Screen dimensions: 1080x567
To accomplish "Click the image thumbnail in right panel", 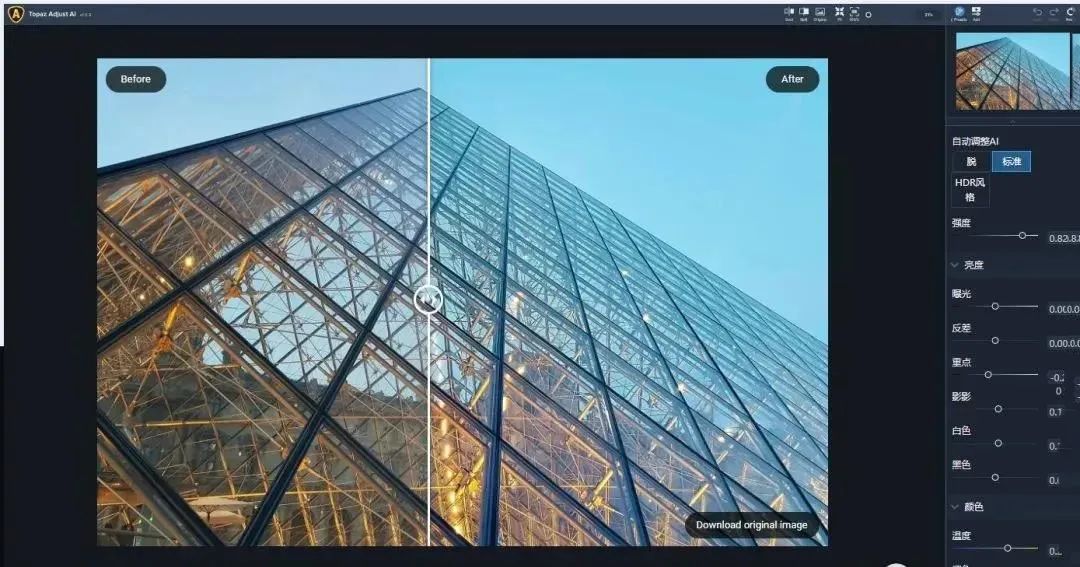I will tap(1013, 71).
